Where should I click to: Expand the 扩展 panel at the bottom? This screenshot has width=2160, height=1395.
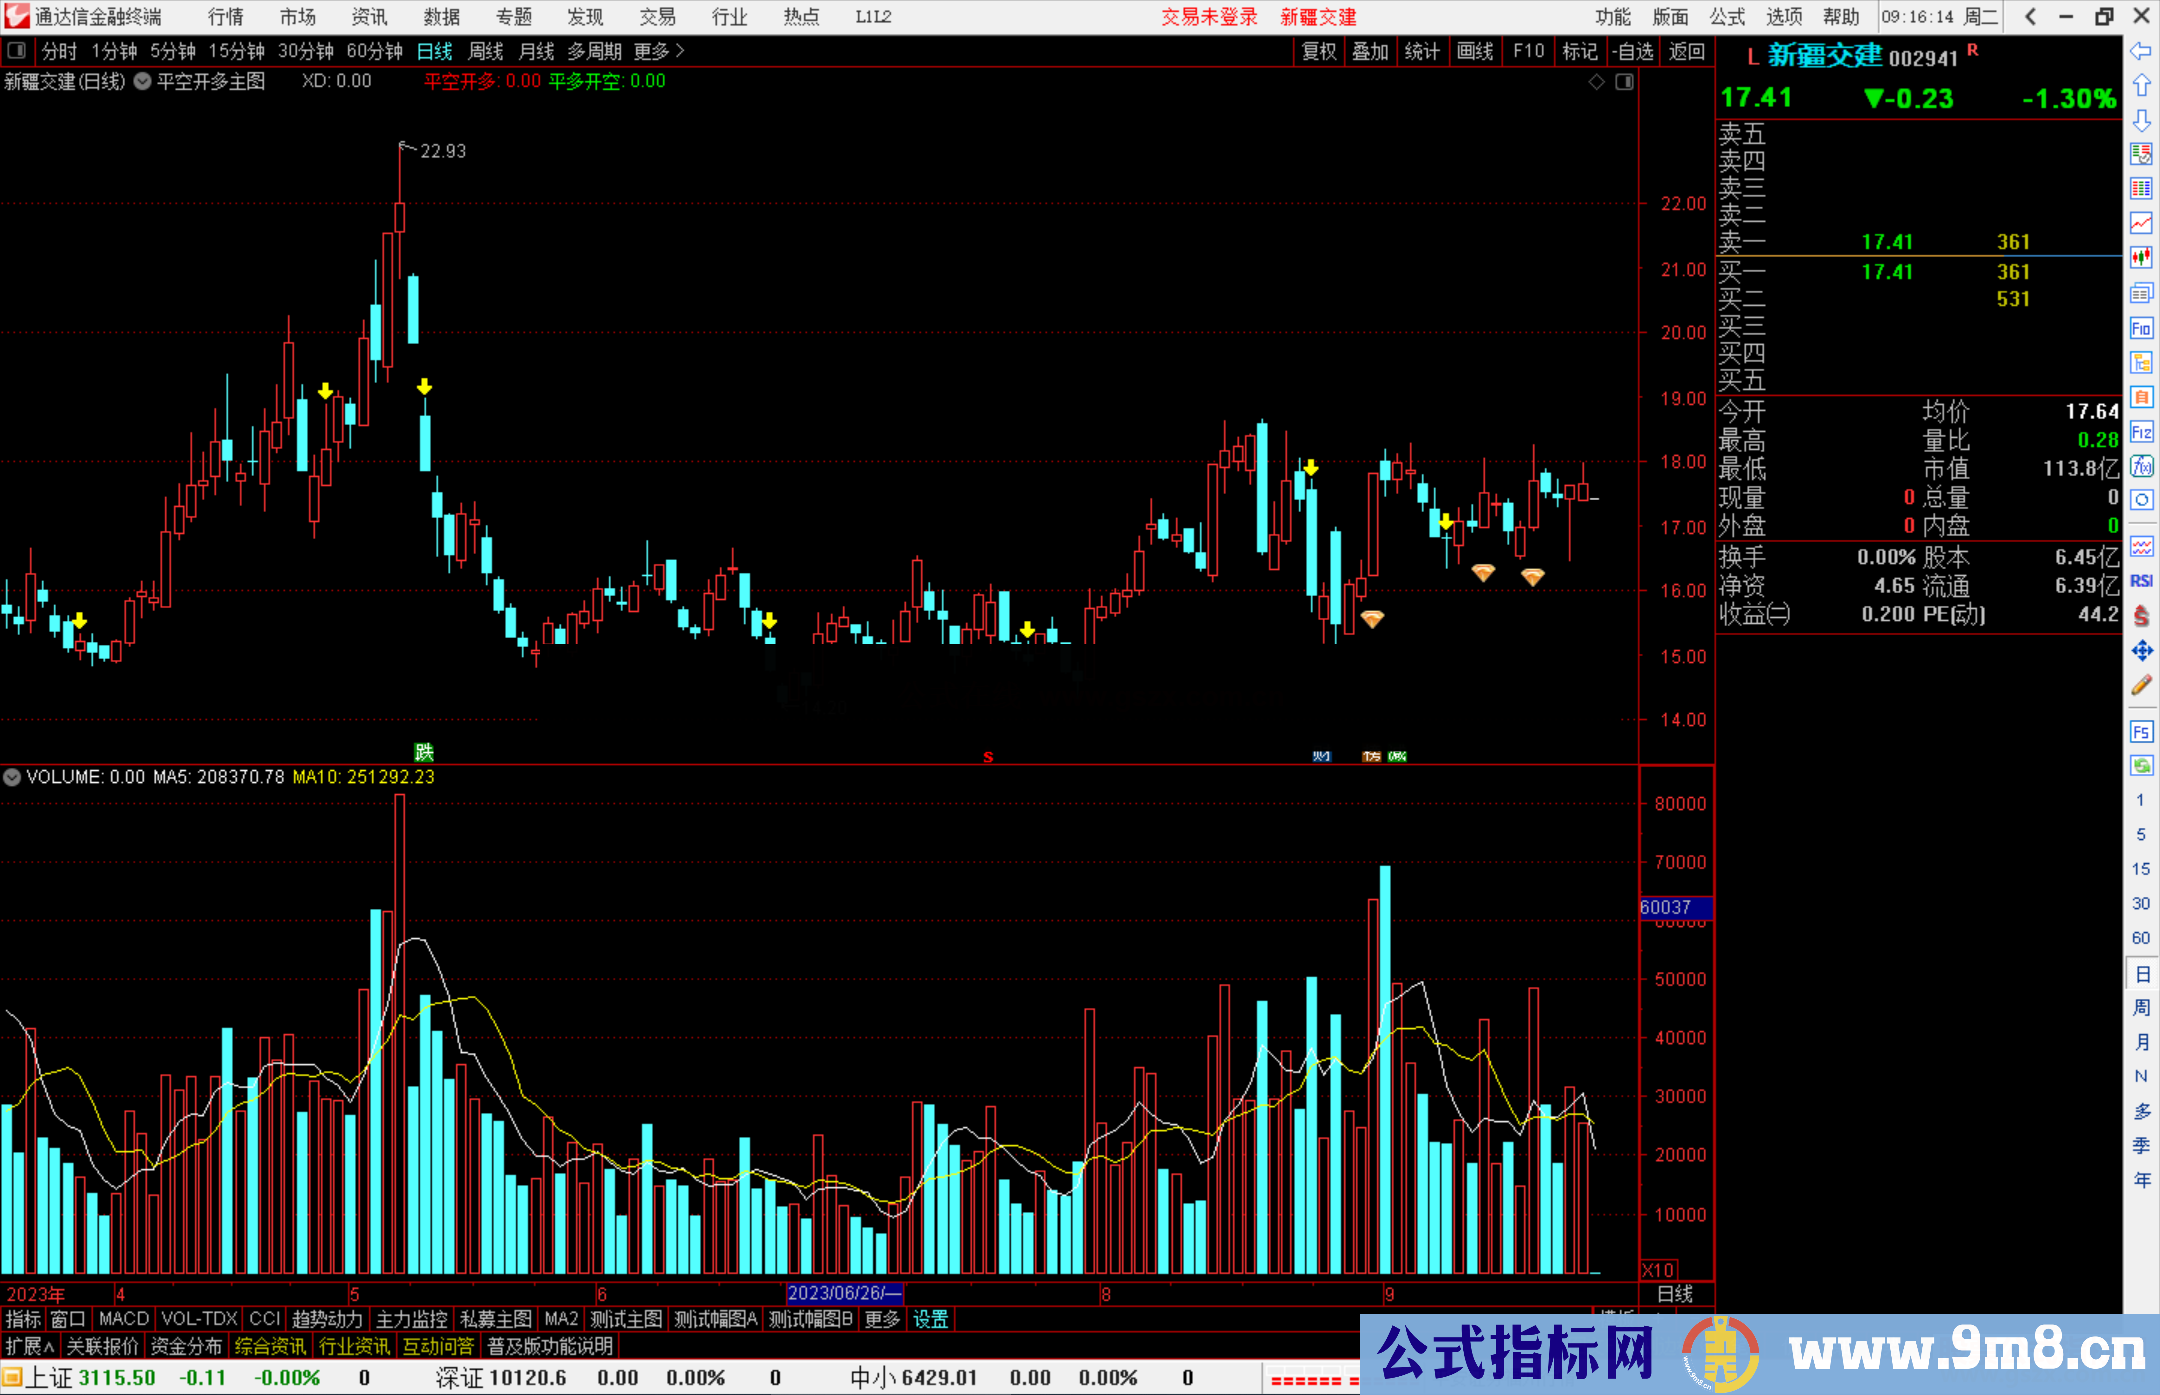[30, 1346]
